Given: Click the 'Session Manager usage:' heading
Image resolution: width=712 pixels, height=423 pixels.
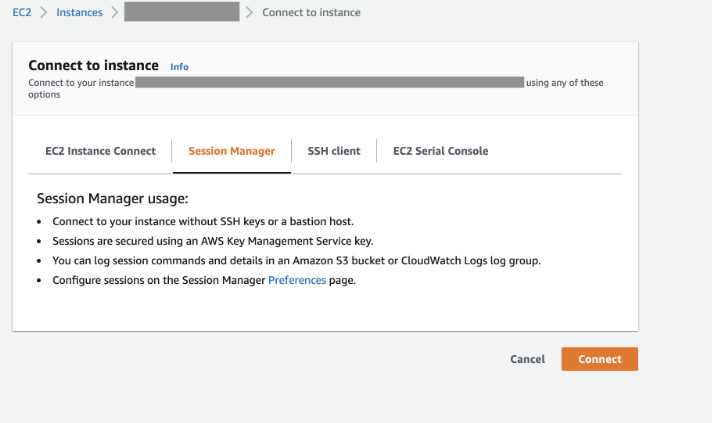Looking at the screenshot, I should point(112,198).
